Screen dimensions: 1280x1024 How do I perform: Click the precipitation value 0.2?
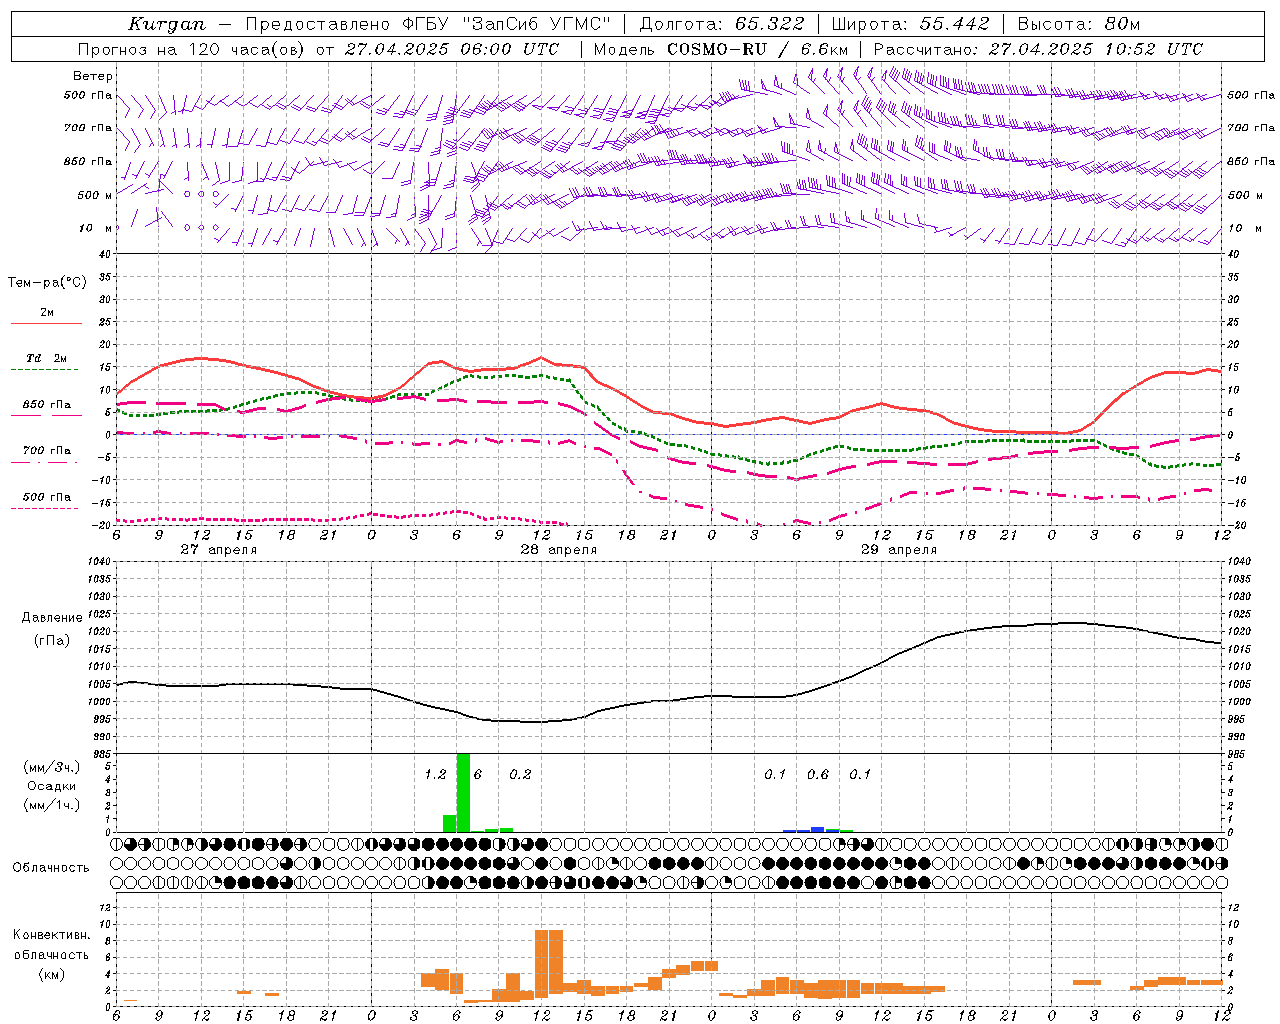pos(520,775)
